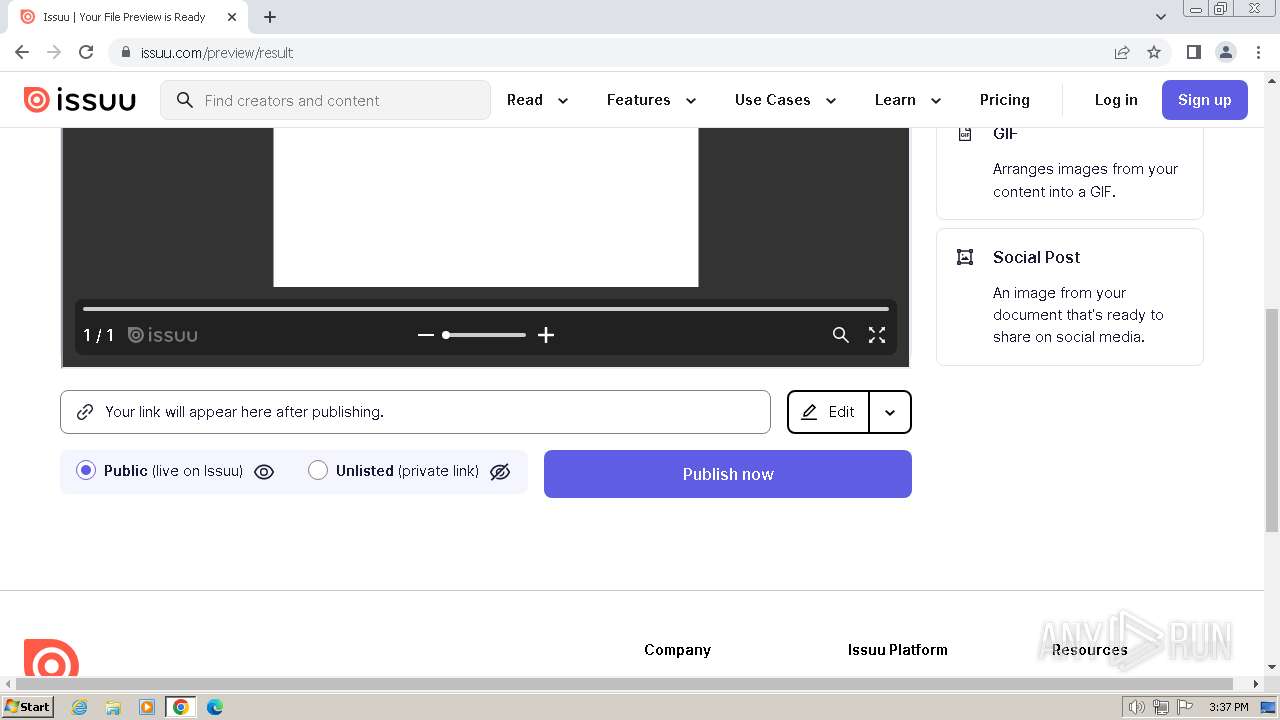Image resolution: width=1280 pixels, height=720 pixels.
Task: Open Microsoft Edge from taskbar
Action: tap(215, 707)
